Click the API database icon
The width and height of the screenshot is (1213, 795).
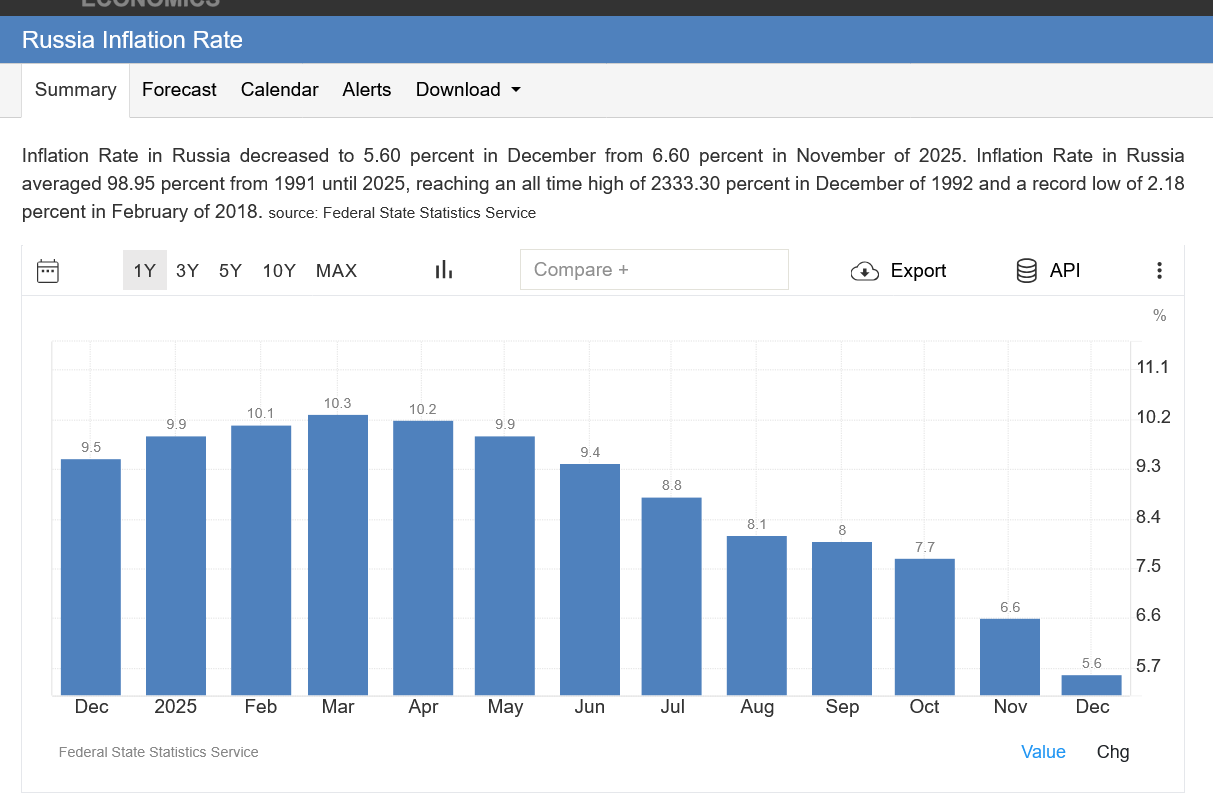pos(1026,271)
